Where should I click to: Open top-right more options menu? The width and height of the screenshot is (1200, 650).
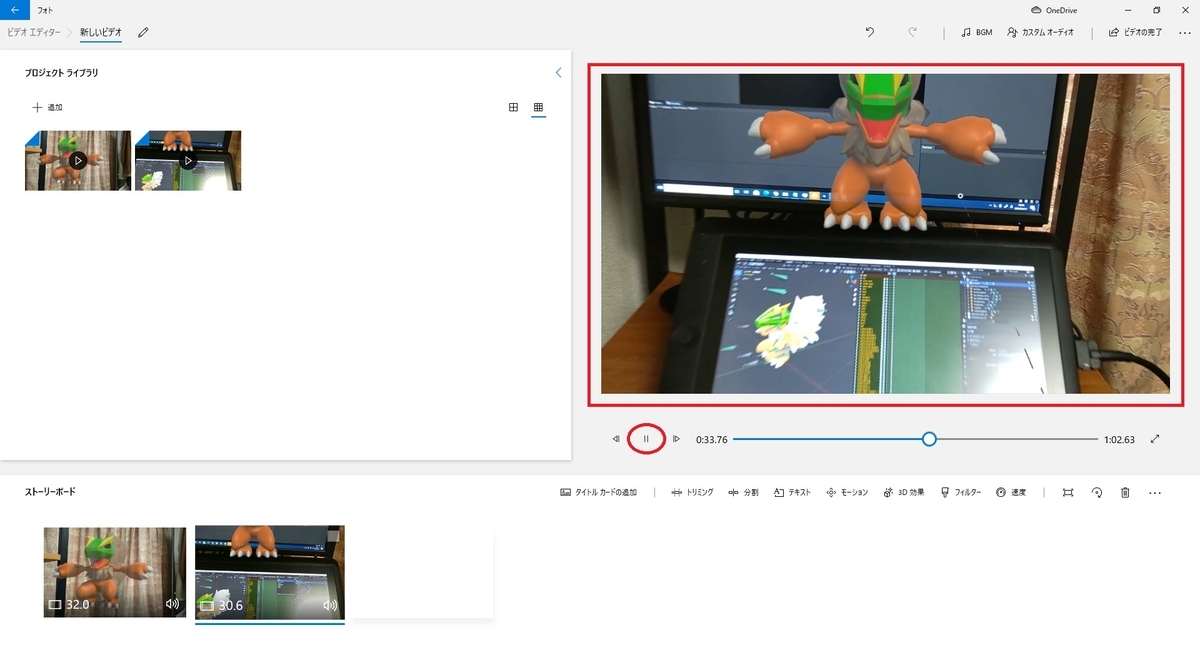[1185, 33]
